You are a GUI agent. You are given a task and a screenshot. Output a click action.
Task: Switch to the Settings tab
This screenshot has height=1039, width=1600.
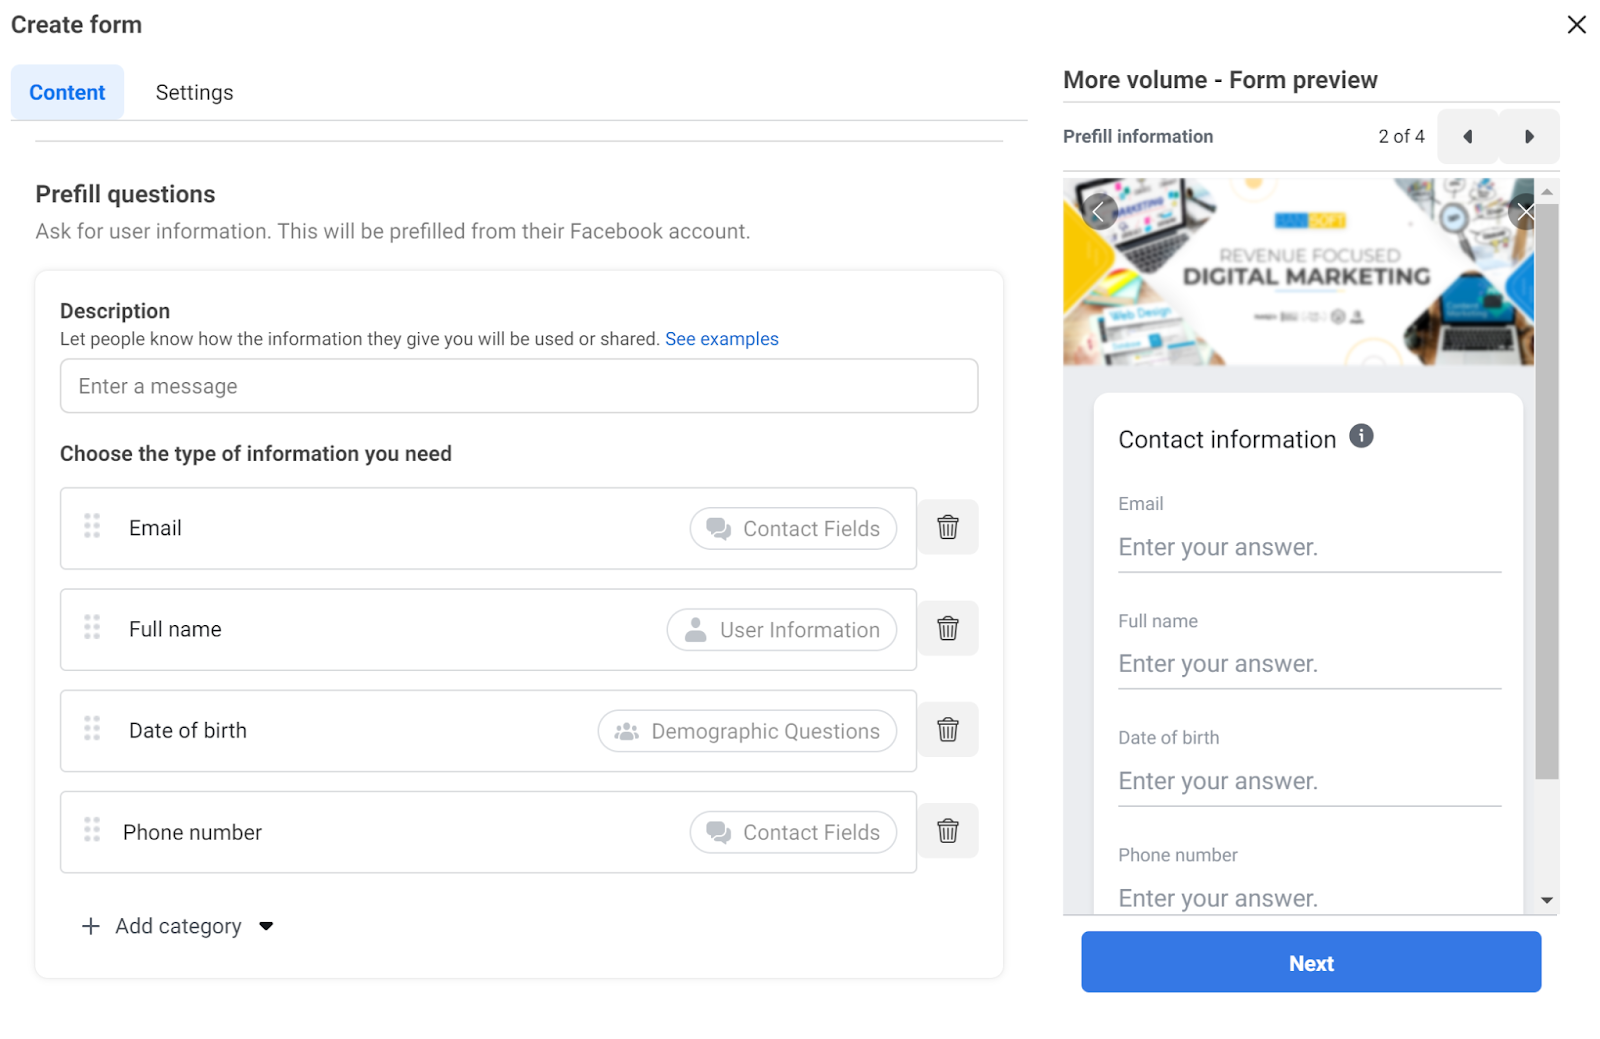(x=194, y=93)
